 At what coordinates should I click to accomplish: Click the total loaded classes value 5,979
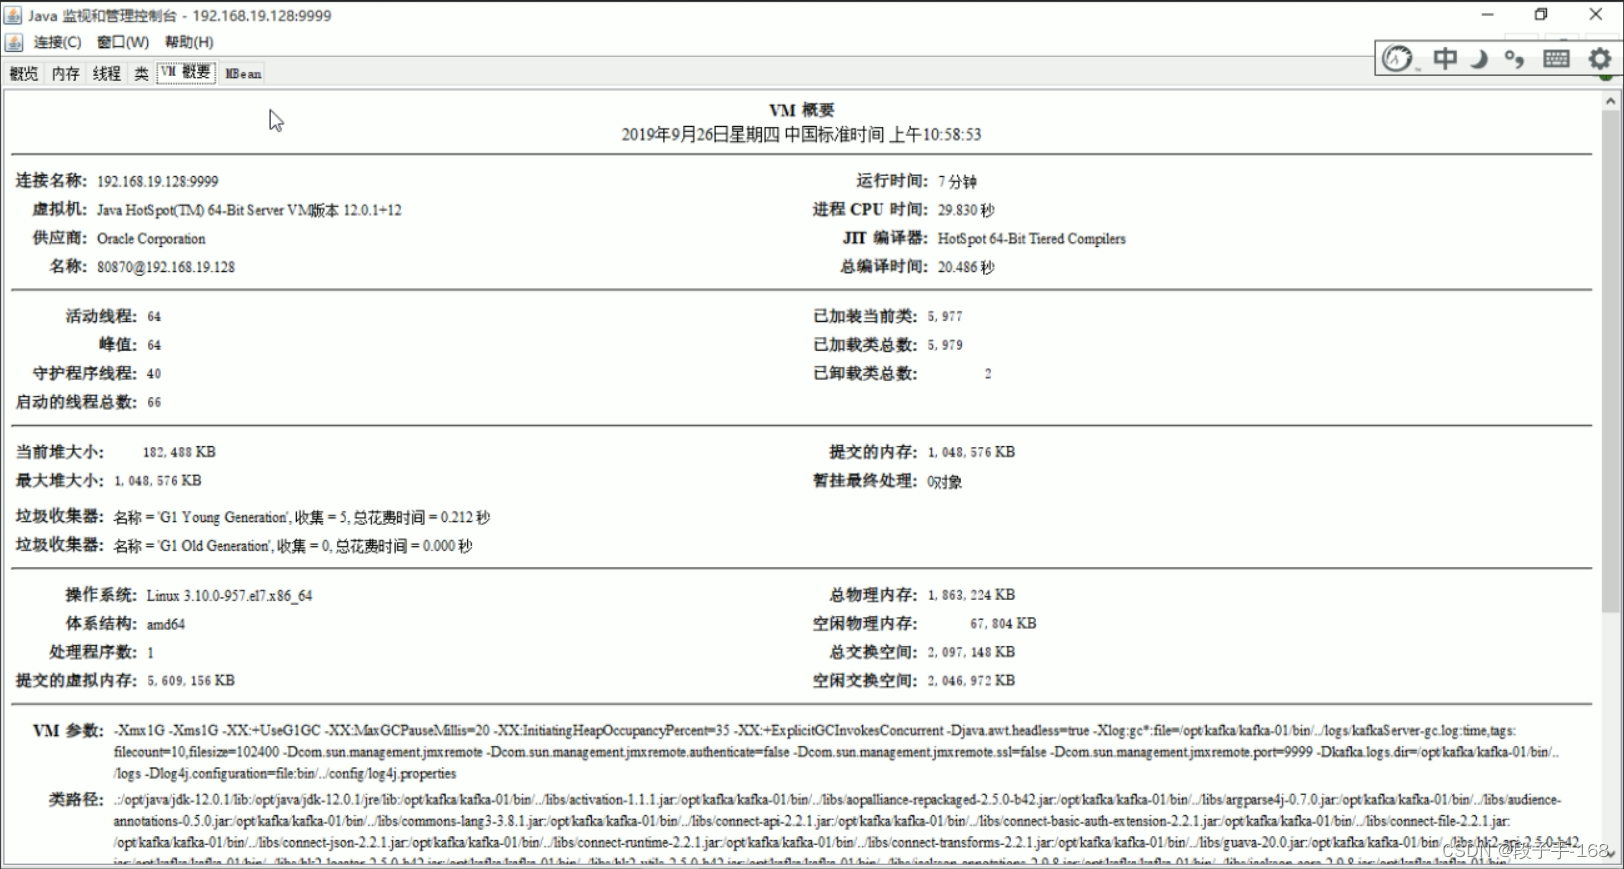[x=945, y=345]
